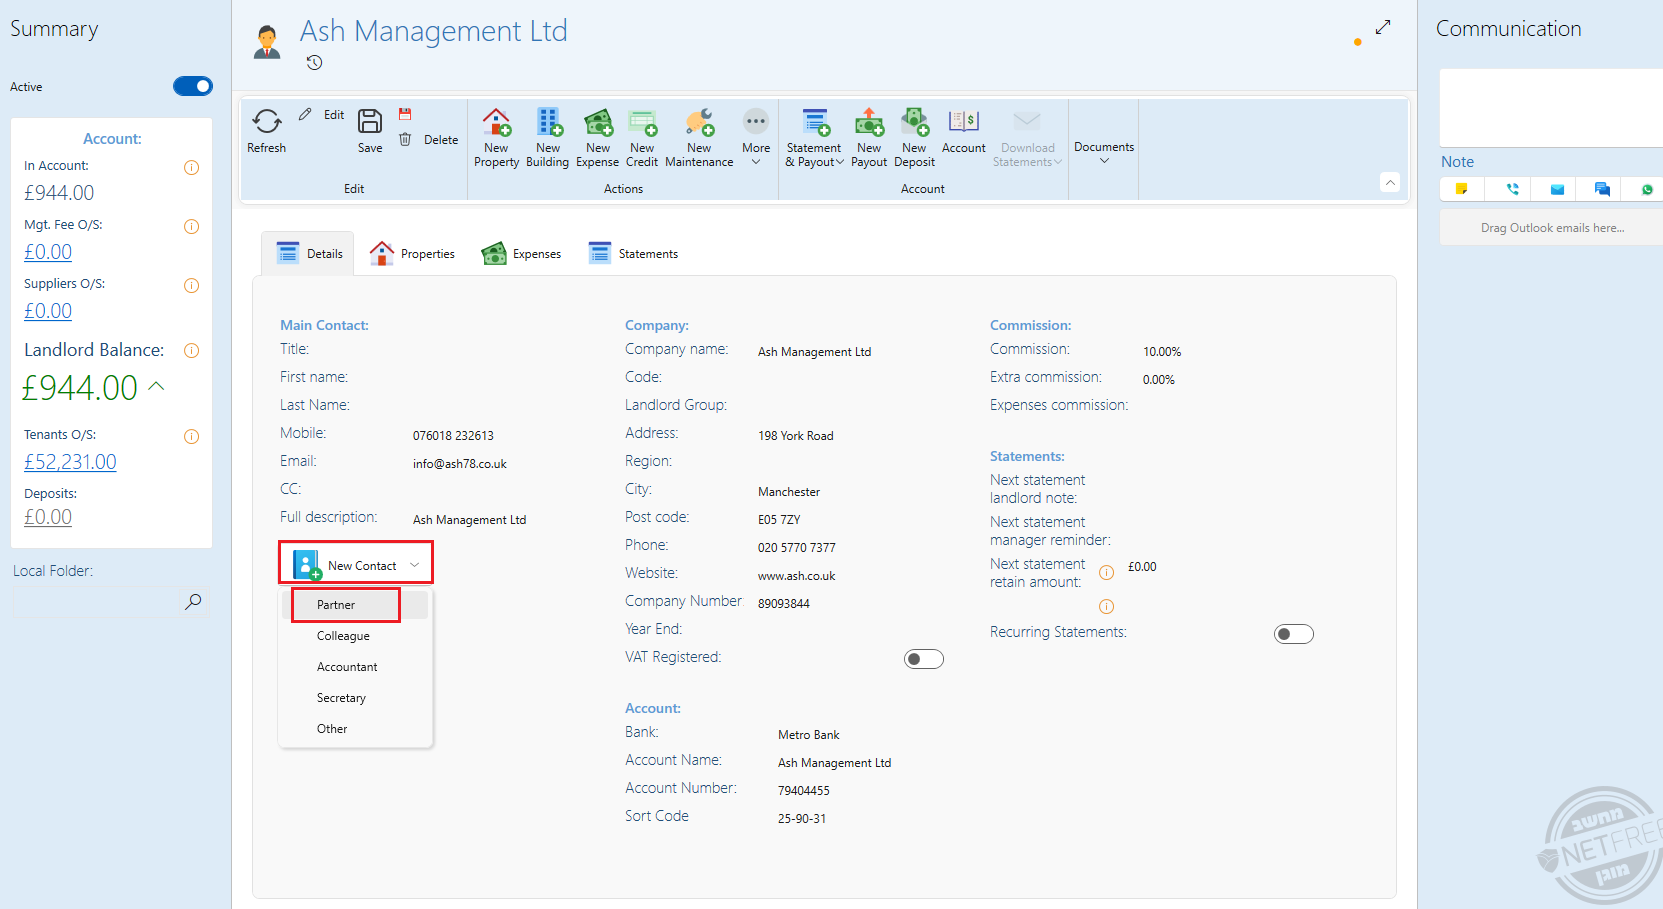Click the Save floppy disk icon
Viewport: 1663px width, 909px height.
tap(370, 121)
